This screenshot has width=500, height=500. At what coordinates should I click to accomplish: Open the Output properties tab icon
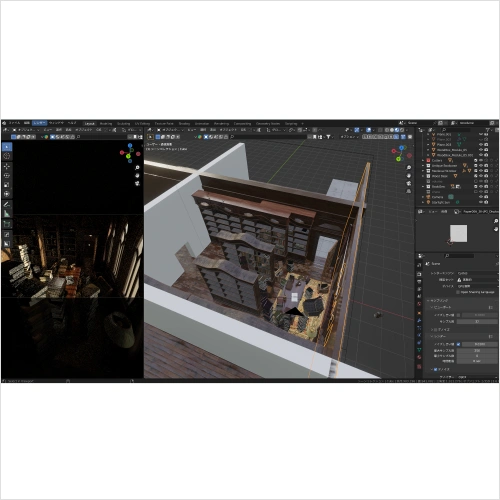419,281
